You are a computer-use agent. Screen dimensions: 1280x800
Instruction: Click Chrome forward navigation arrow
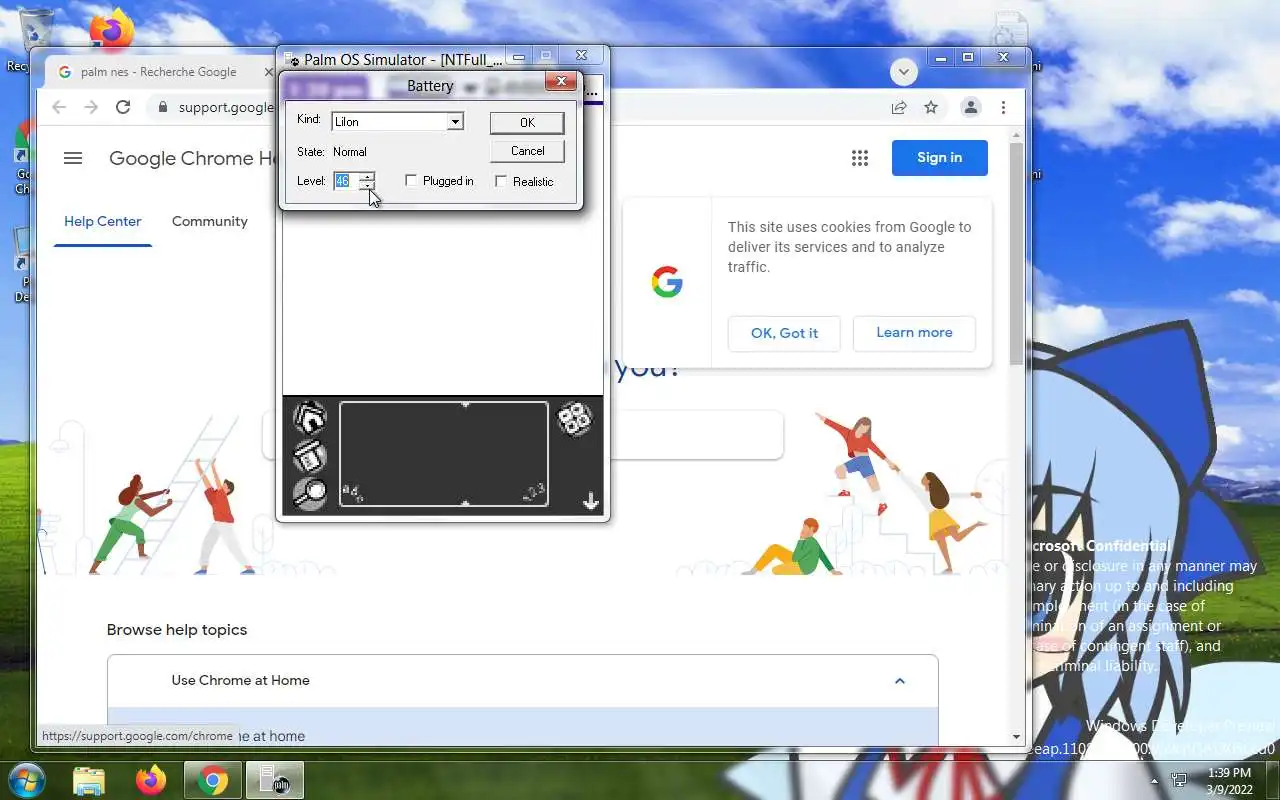pyautogui.click(x=91, y=107)
